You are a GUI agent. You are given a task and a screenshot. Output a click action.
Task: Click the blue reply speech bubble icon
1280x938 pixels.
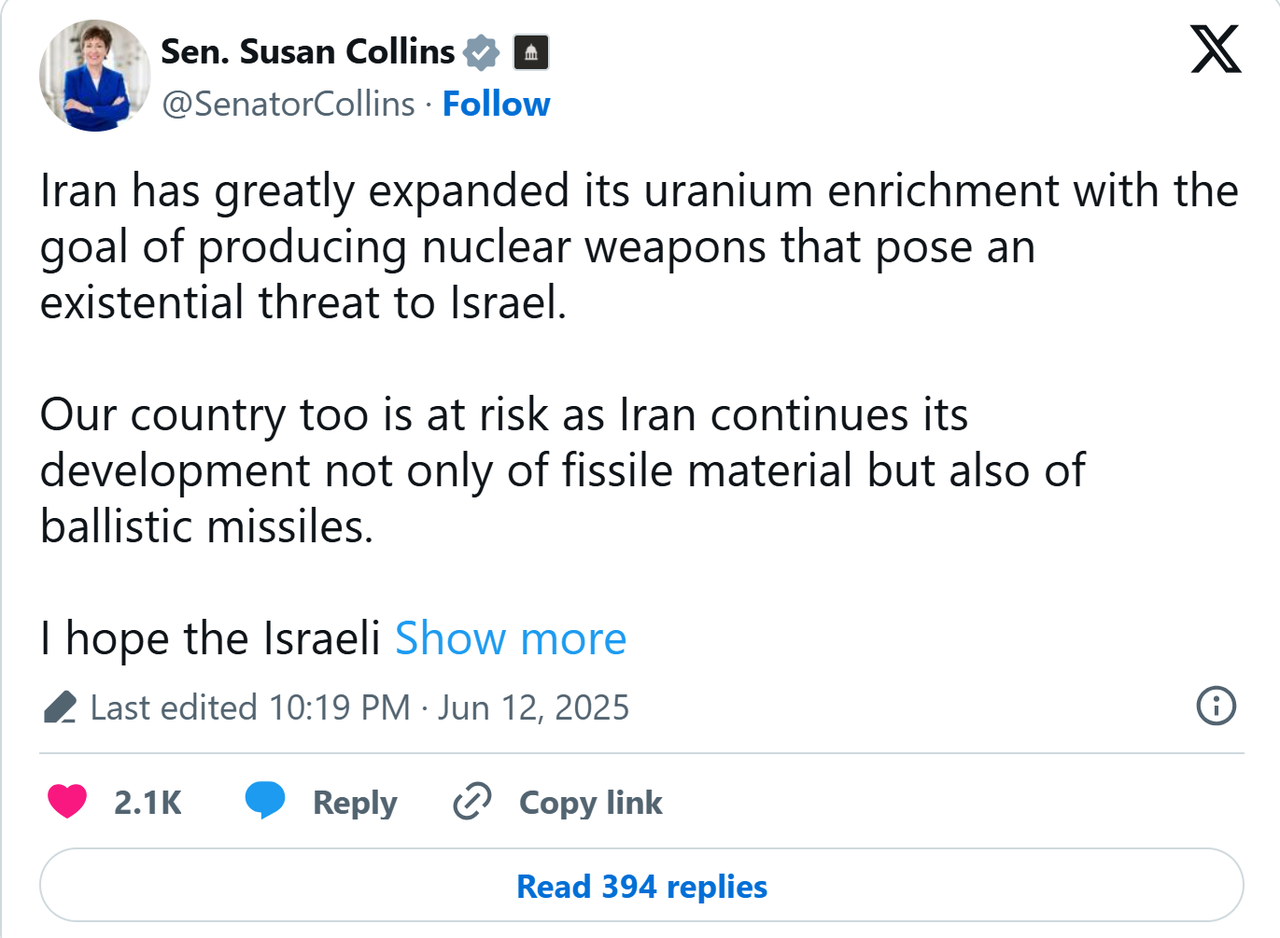265,802
